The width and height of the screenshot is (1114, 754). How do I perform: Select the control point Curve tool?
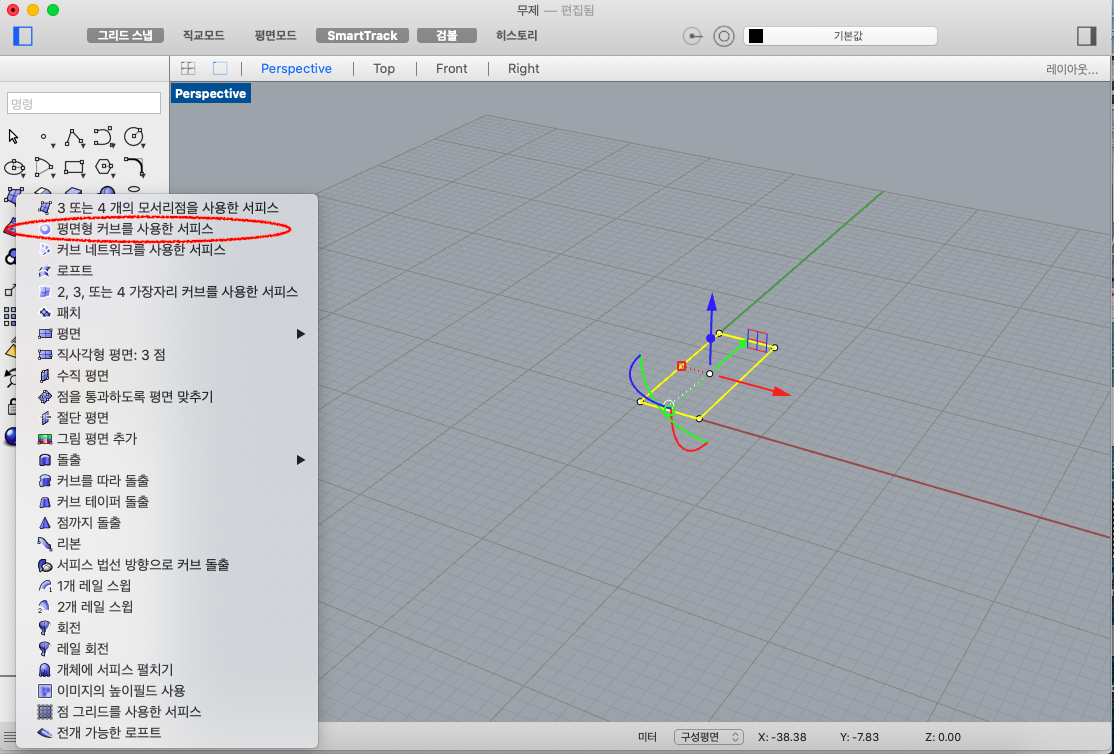point(104,137)
